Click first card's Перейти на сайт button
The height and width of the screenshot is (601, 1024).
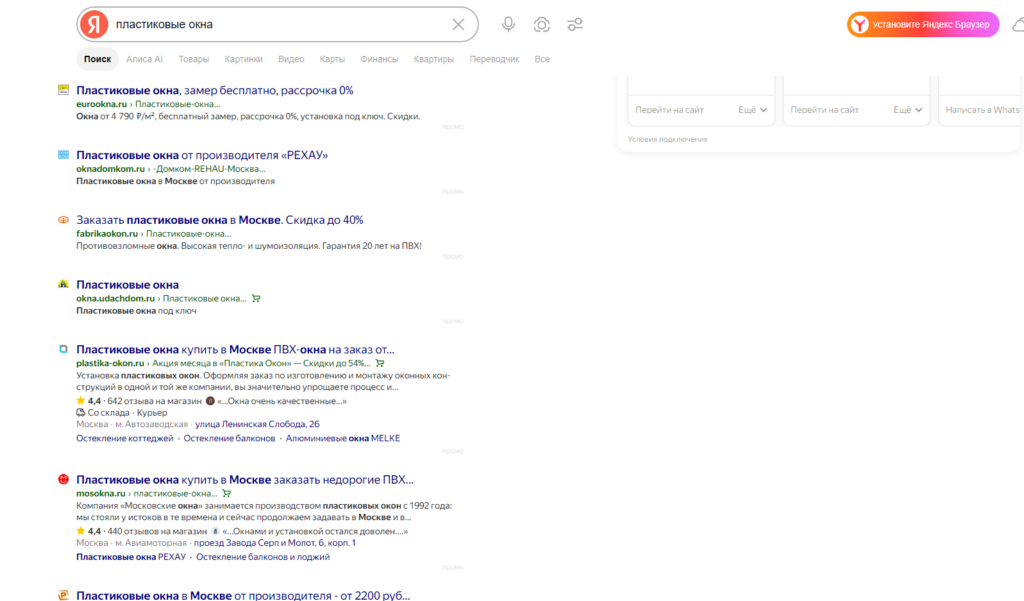(669, 110)
